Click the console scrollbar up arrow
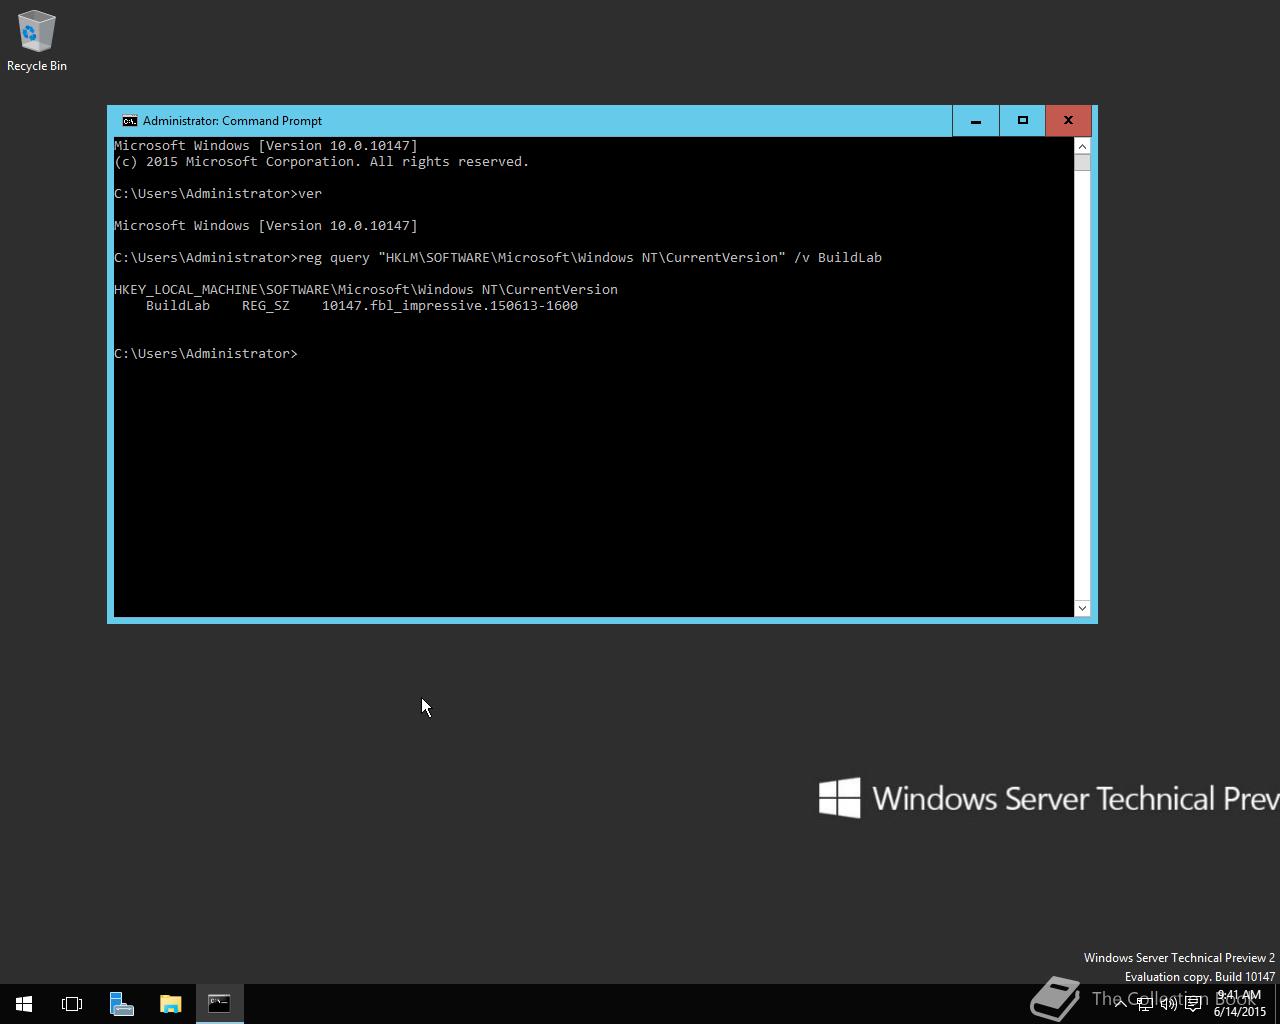Image resolution: width=1280 pixels, height=1024 pixels. 1082,146
